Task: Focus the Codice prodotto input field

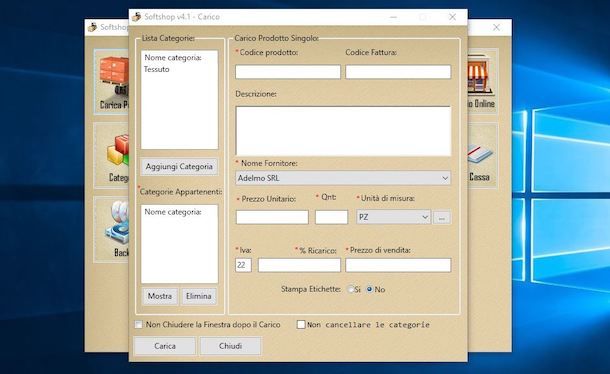Action: point(288,72)
